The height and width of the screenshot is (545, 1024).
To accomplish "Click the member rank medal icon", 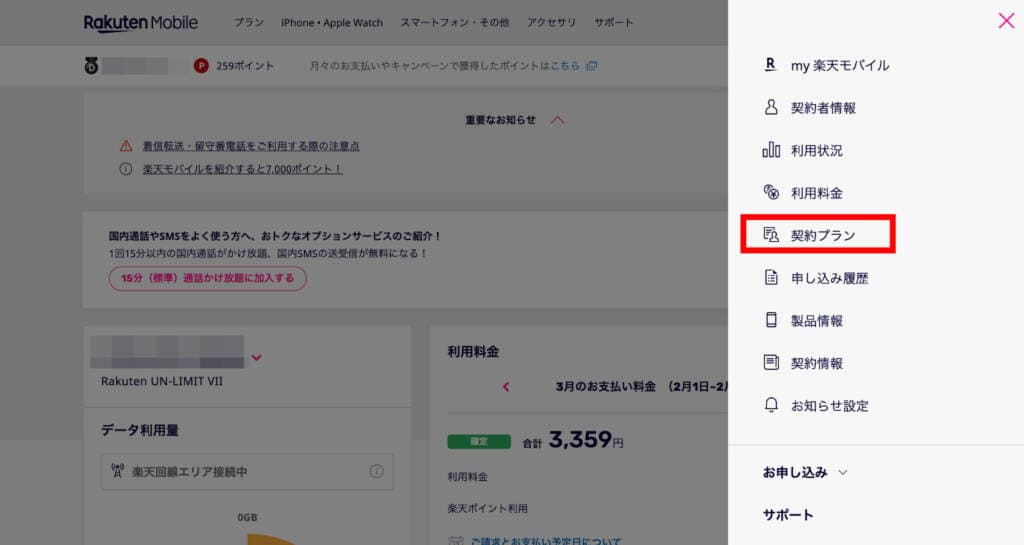I will [x=91, y=65].
